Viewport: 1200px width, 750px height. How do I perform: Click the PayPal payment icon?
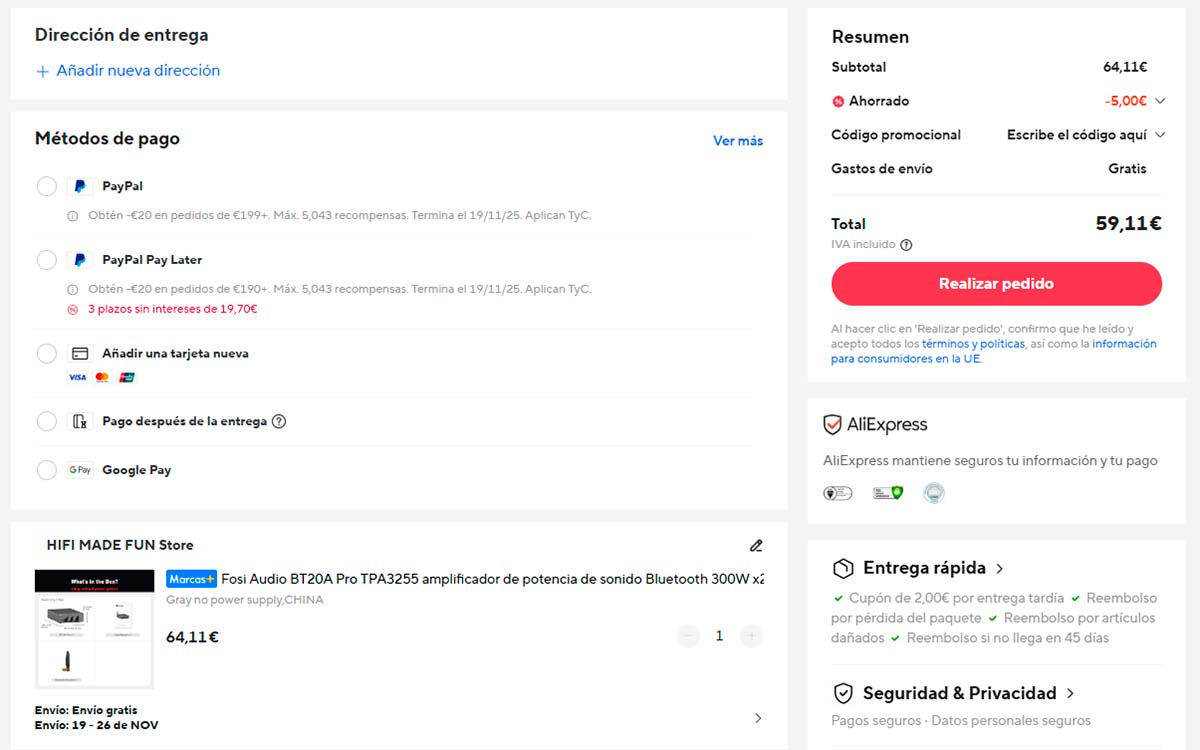click(x=80, y=186)
